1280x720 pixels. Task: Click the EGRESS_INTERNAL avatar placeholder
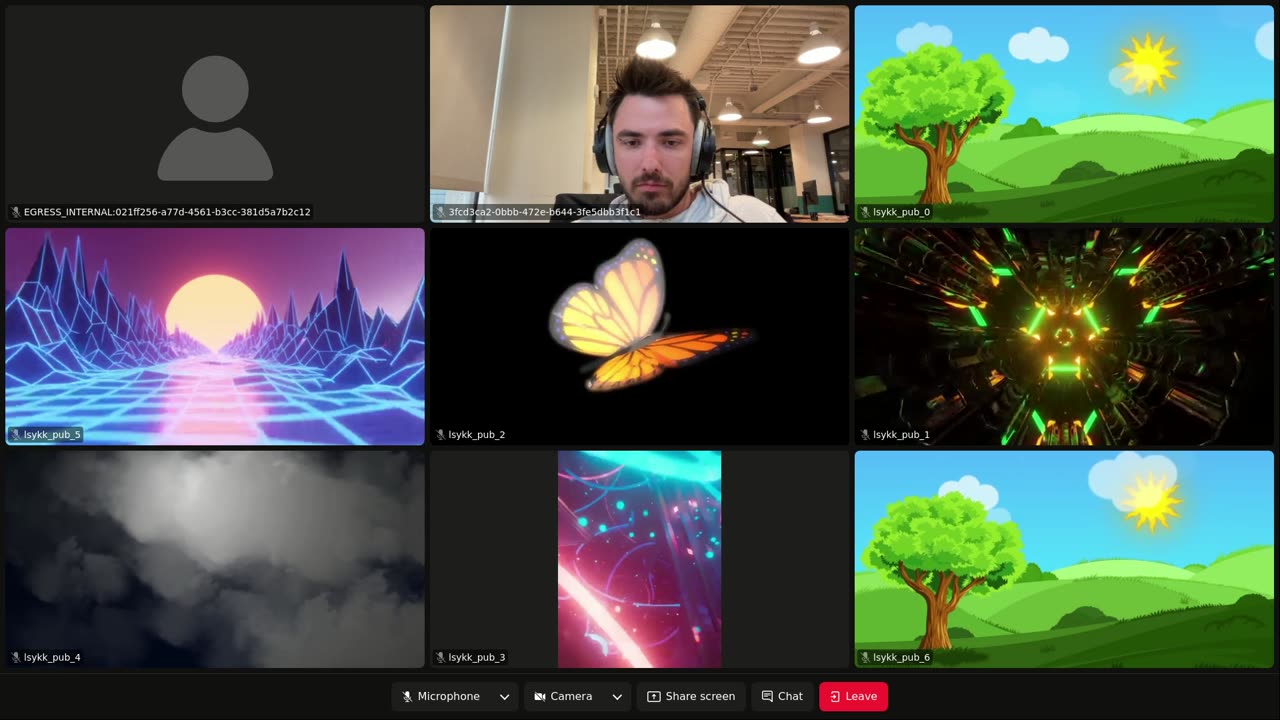coord(215,118)
